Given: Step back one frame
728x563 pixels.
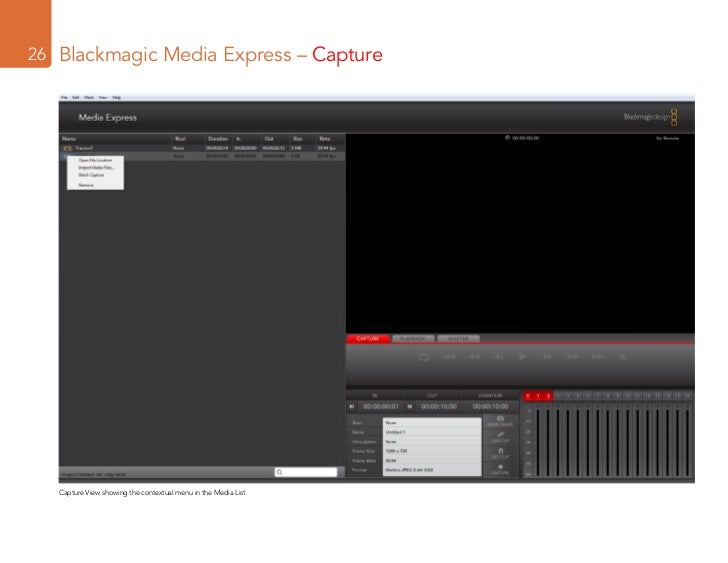Looking at the screenshot, I should click(x=499, y=357).
